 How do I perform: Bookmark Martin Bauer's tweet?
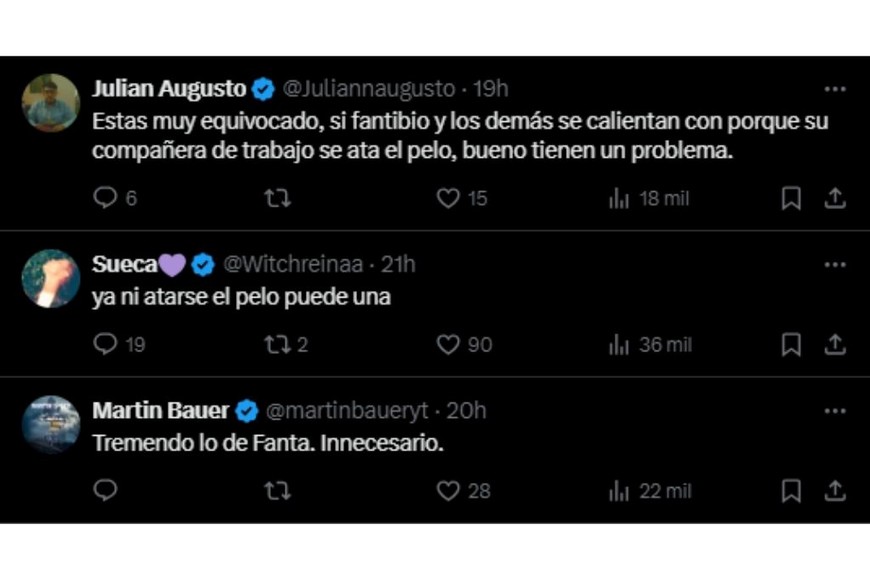tap(791, 491)
